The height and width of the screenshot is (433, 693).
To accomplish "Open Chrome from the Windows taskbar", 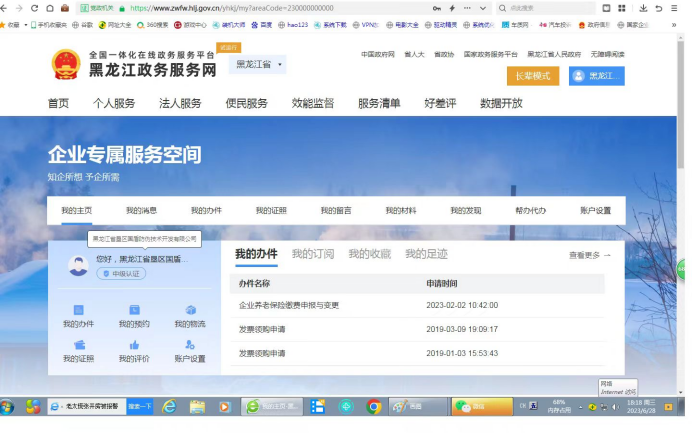I will coord(374,407).
